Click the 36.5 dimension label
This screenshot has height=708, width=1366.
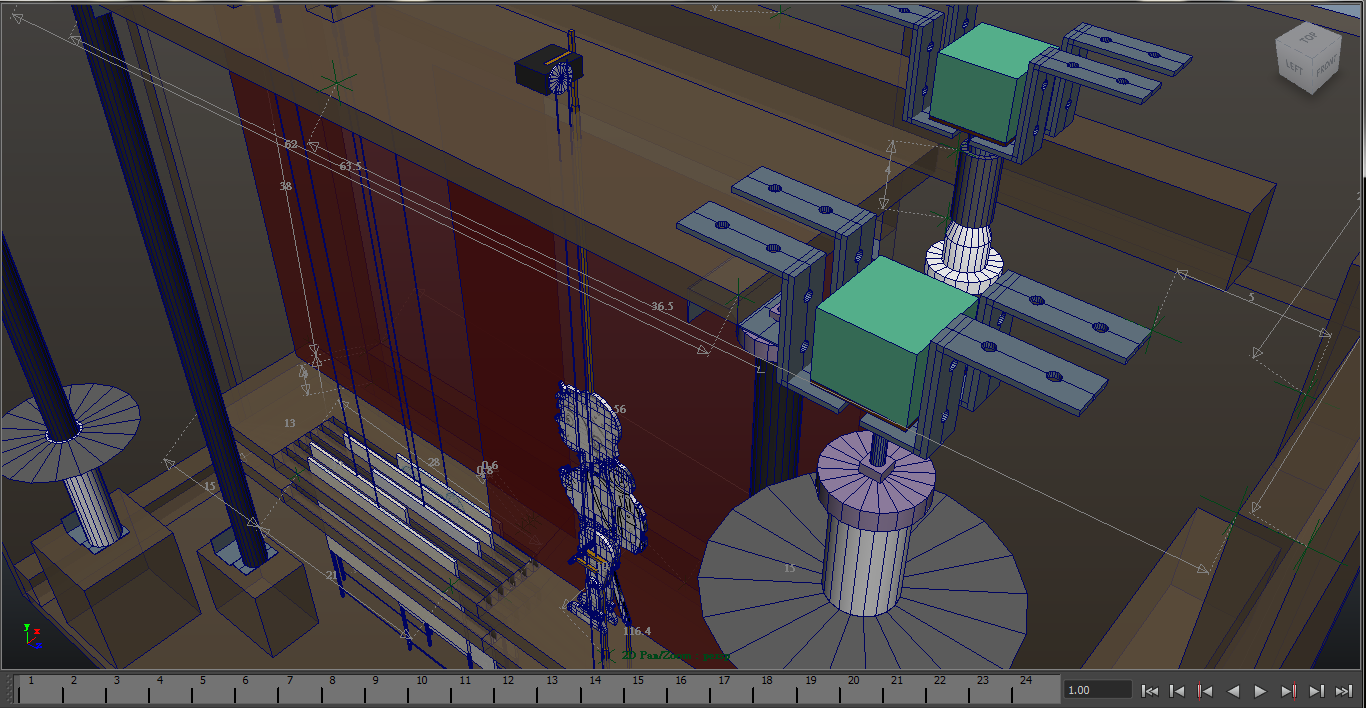pos(662,306)
